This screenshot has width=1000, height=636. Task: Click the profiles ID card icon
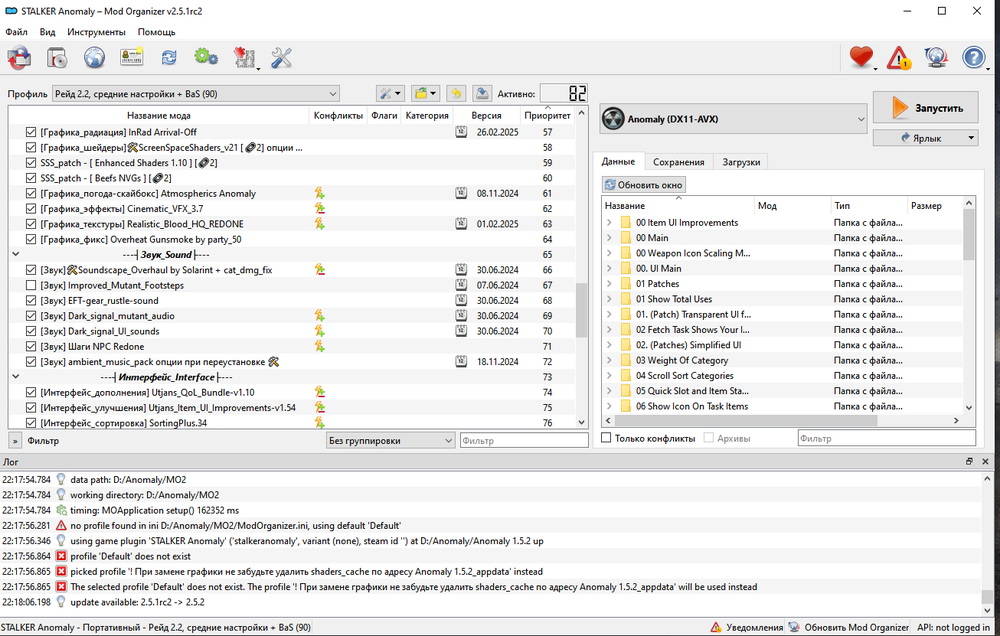click(x=132, y=58)
